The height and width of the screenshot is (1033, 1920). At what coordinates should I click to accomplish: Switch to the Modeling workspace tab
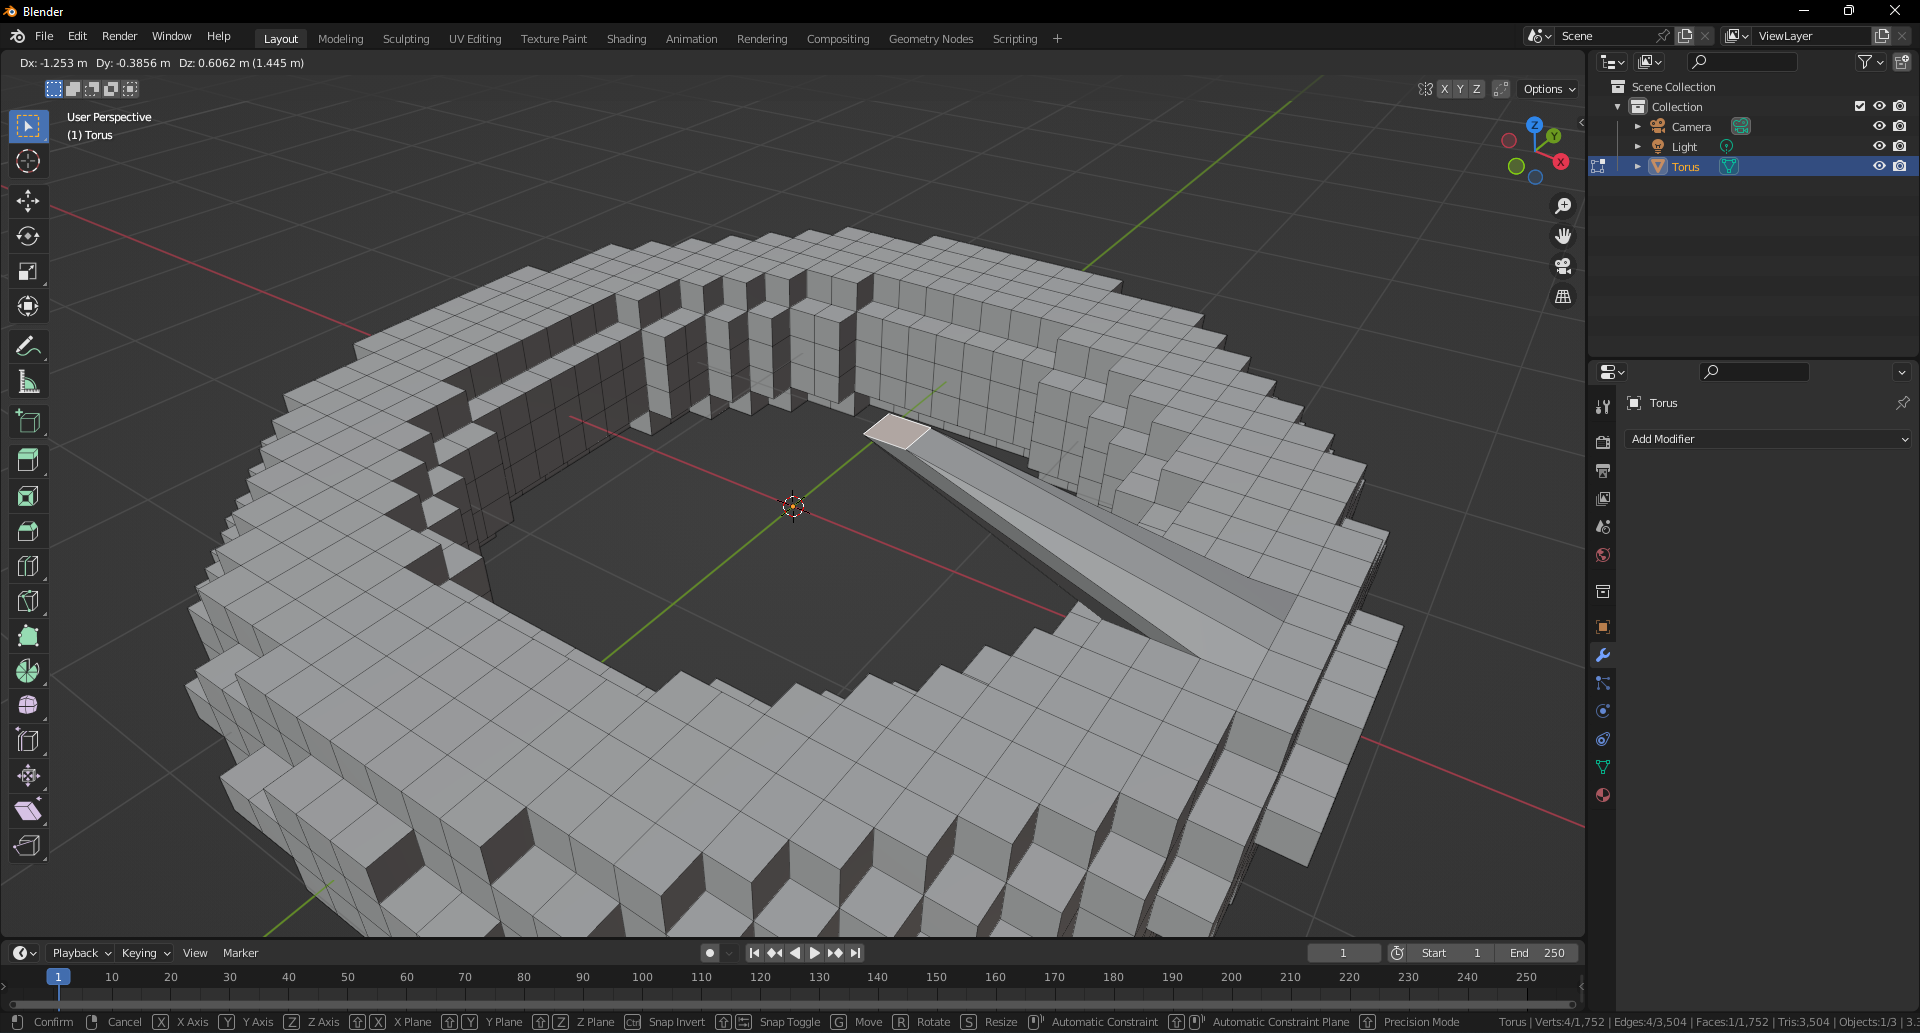tap(340, 39)
